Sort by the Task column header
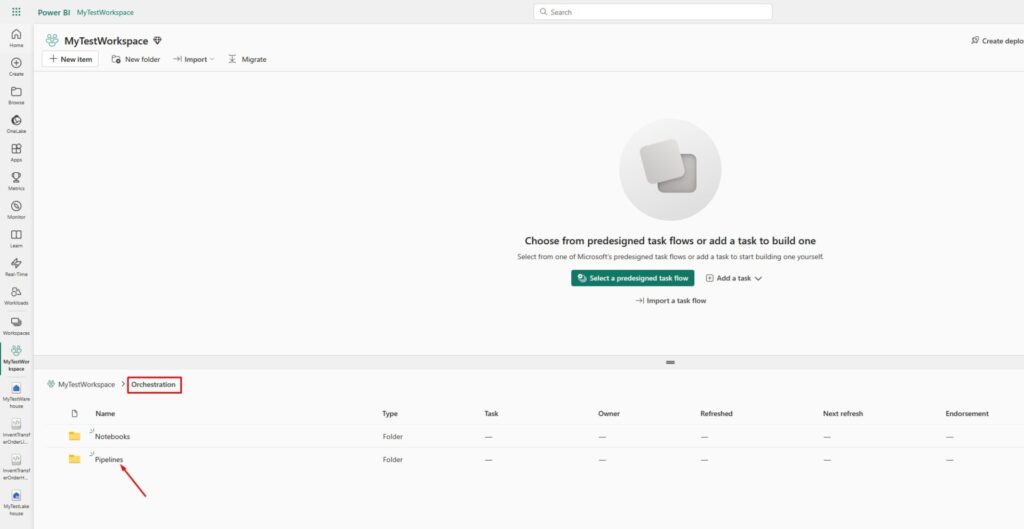The image size is (1024, 529). click(x=492, y=413)
